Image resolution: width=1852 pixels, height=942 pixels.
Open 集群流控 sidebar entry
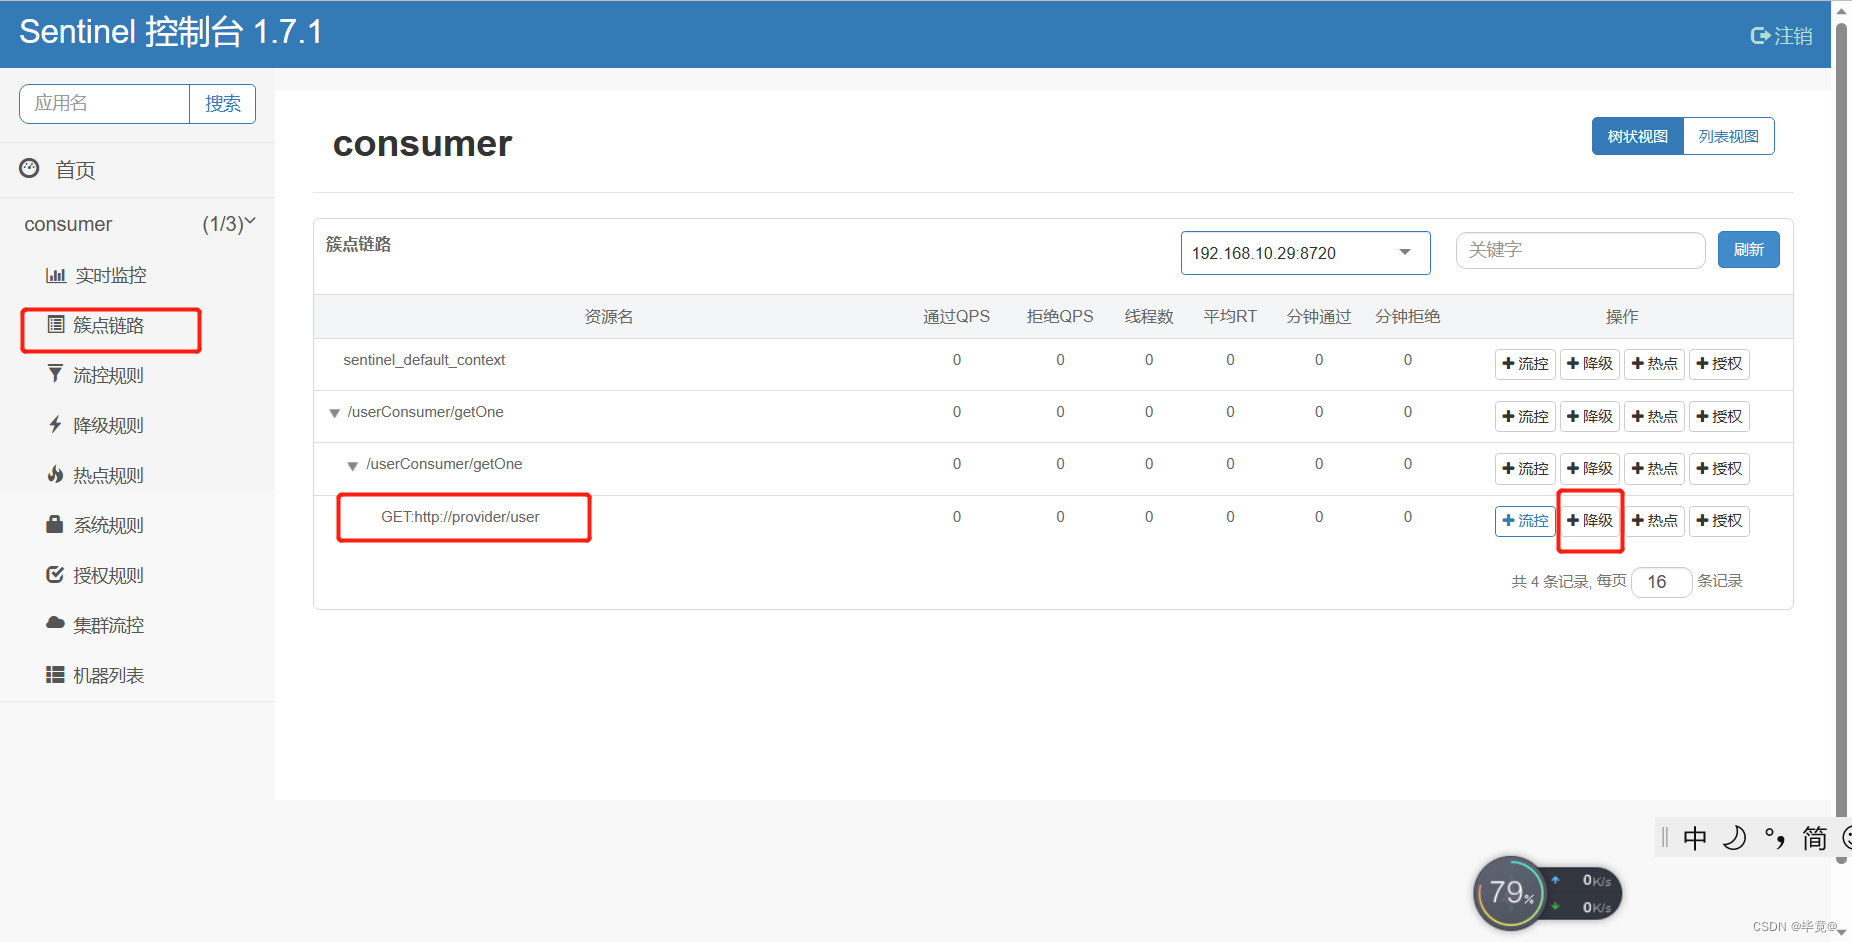click(x=108, y=625)
